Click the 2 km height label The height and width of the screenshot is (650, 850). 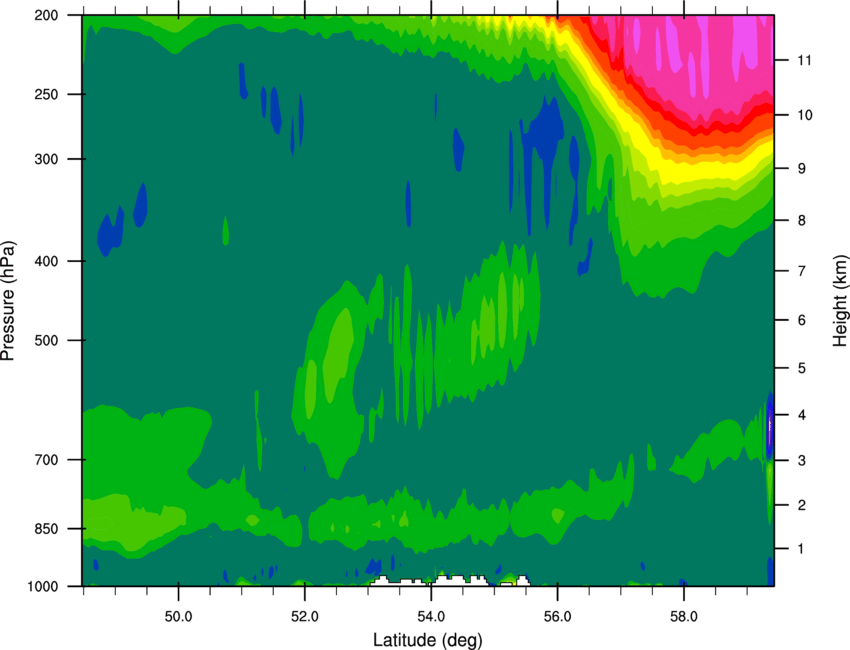pyautogui.click(x=802, y=505)
